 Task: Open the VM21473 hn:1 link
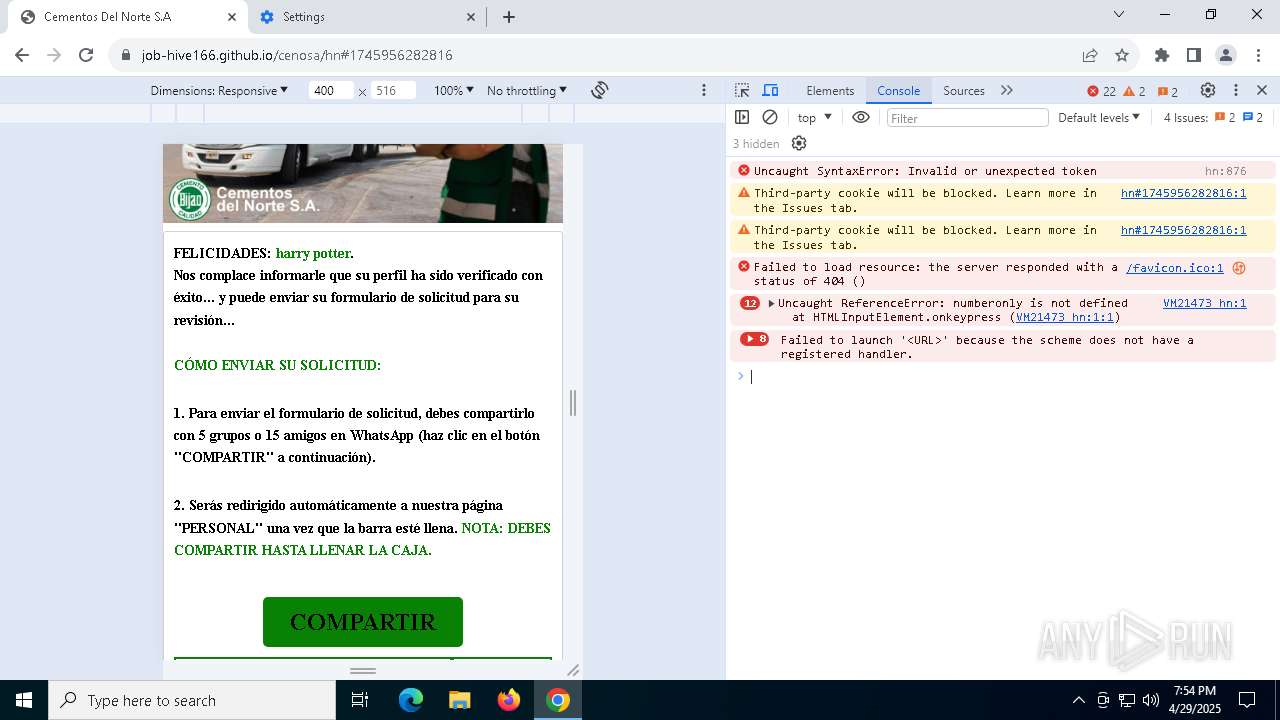click(1204, 303)
